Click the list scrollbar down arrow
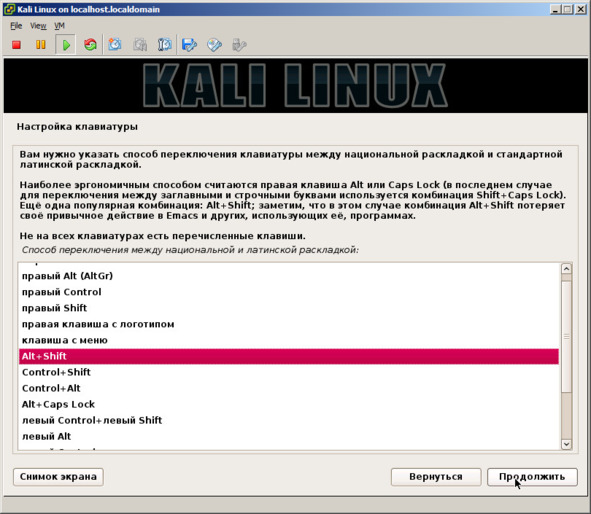The image size is (591, 514). pyautogui.click(x=566, y=444)
